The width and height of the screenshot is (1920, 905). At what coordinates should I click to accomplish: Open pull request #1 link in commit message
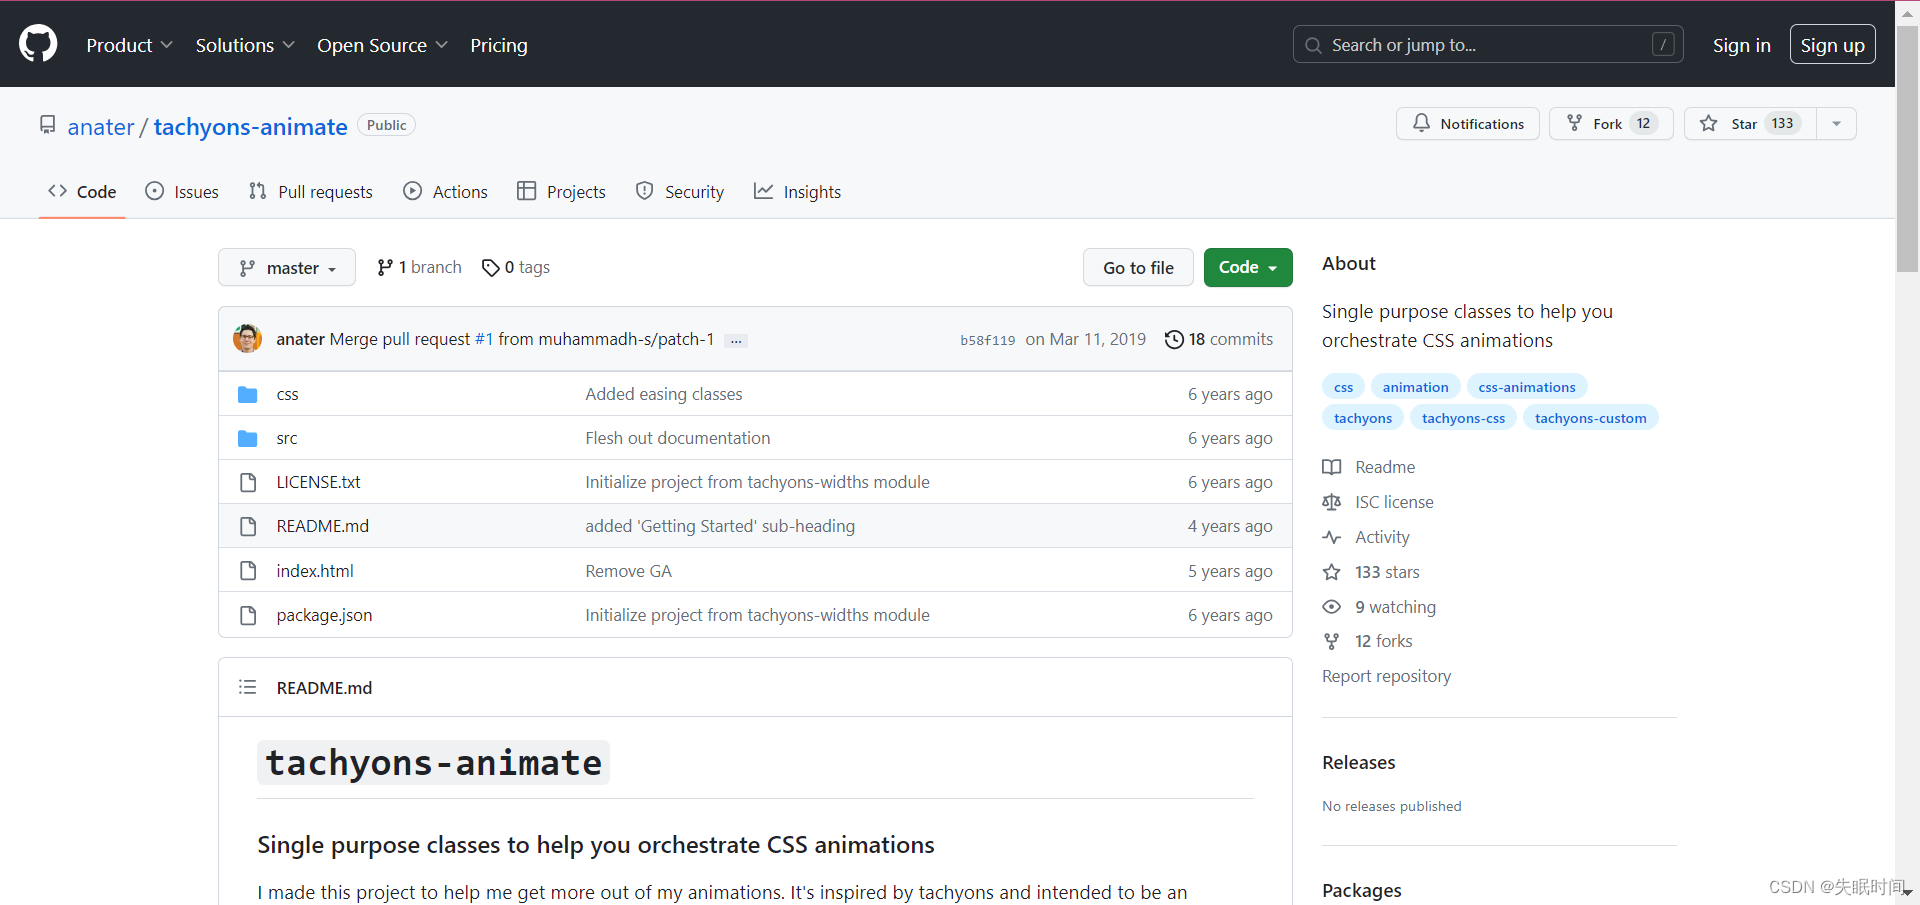pos(483,339)
